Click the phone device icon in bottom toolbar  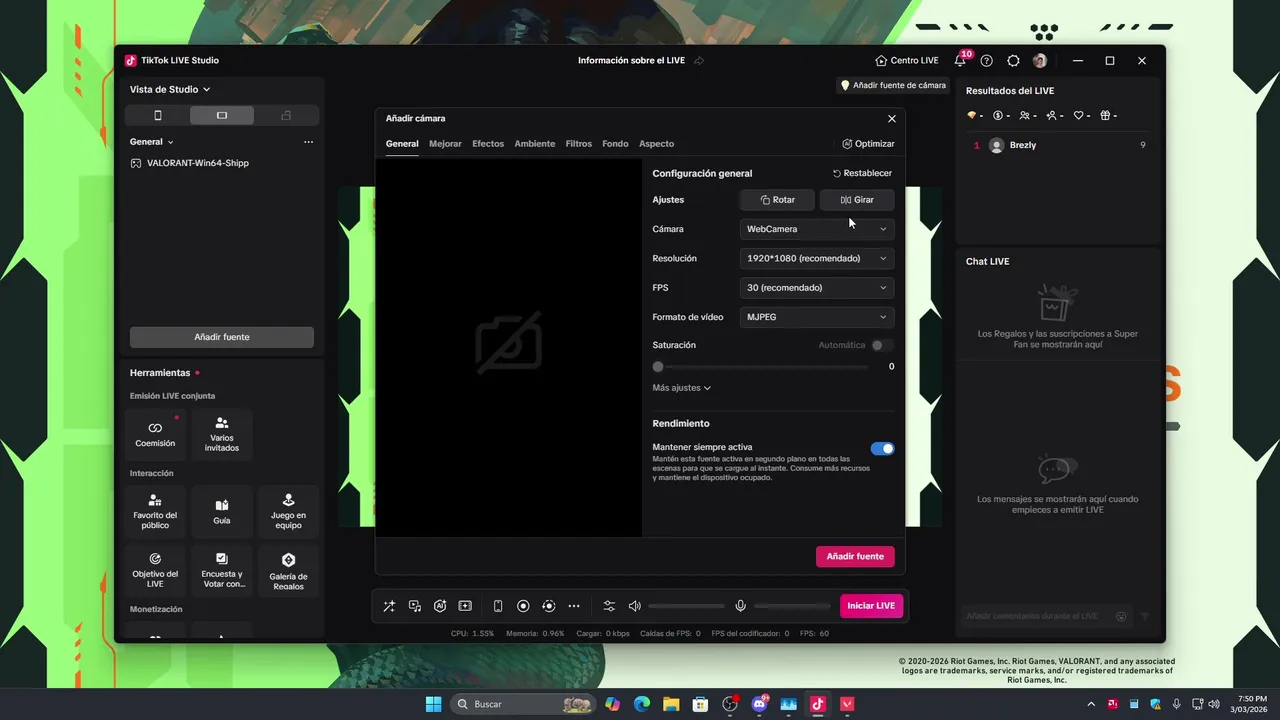click(x=498, y=606)
